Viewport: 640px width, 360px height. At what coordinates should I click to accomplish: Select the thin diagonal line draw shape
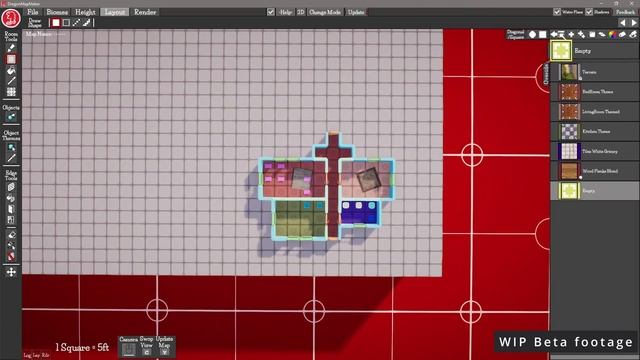76,23
